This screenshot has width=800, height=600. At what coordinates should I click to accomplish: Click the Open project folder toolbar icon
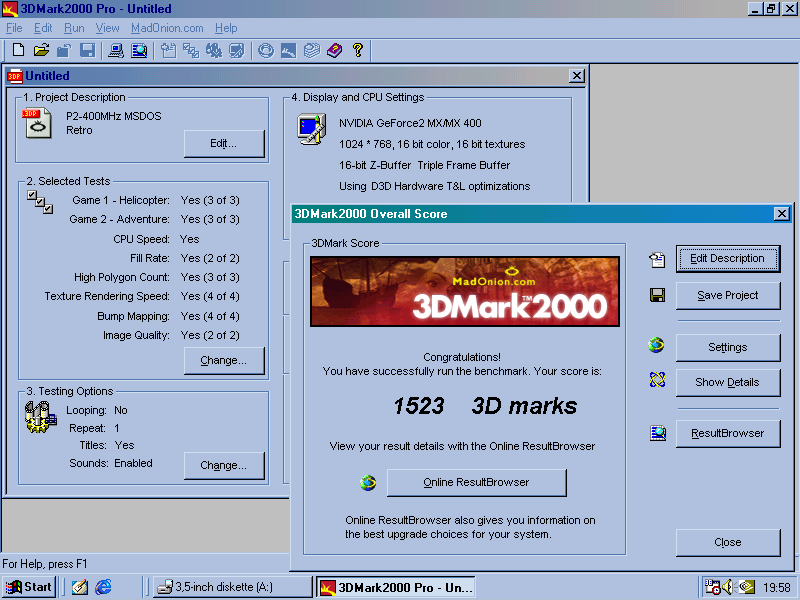[x=41, y=50]
